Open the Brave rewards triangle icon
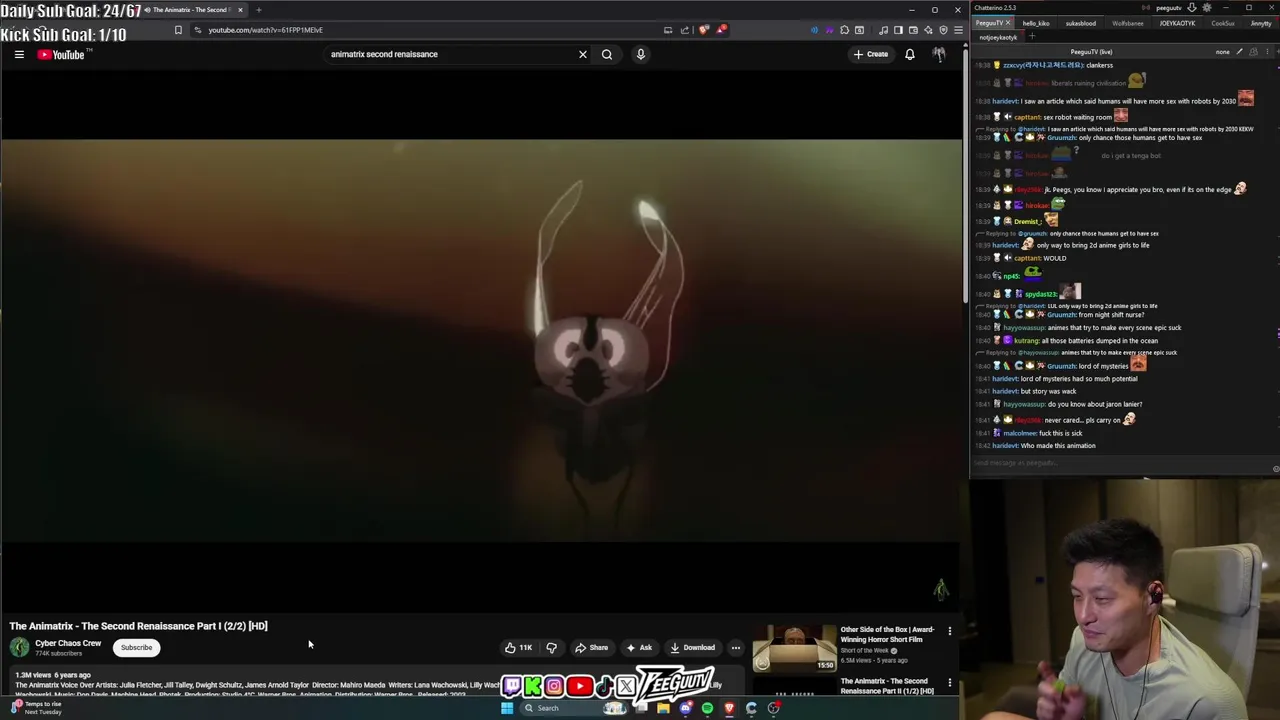Image resolution: width=1280 pixels, height=720 pixels. tap(721, 30)
